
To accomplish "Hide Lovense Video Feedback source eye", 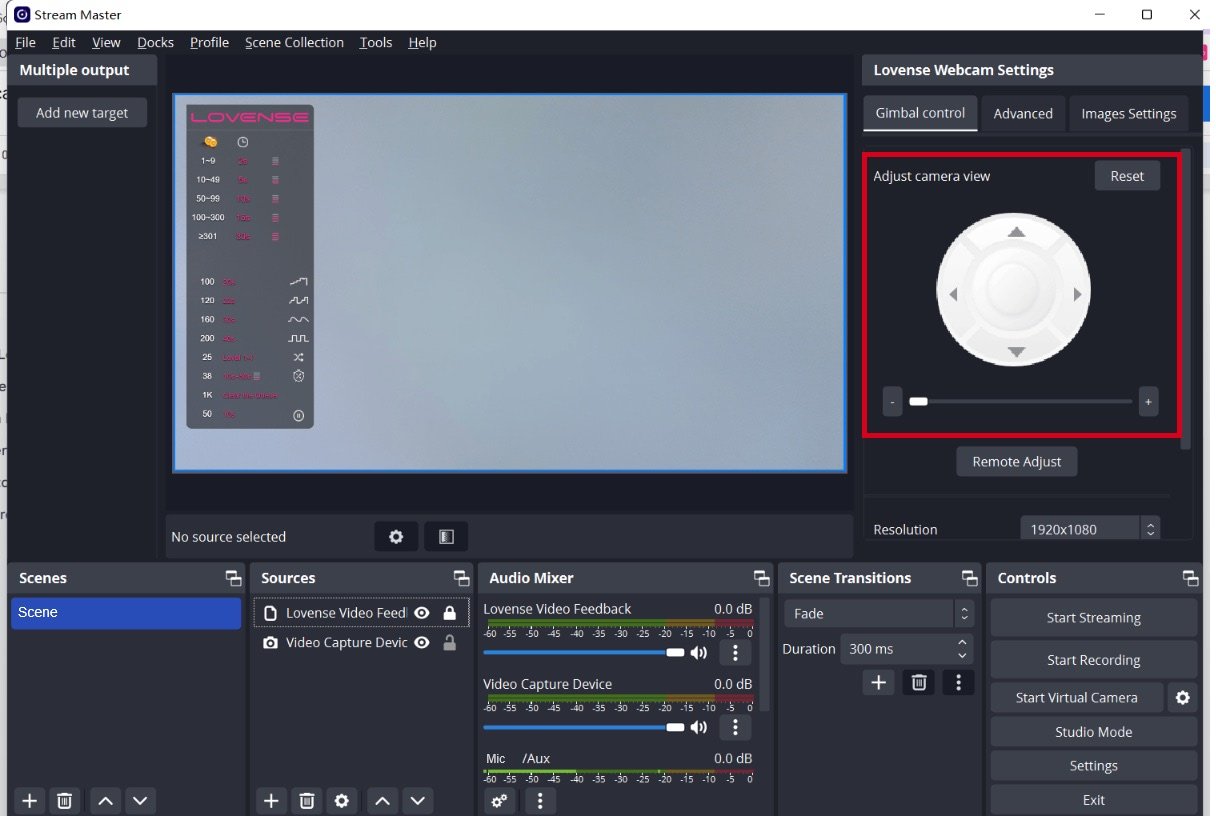I will click(x=422, y=613).
